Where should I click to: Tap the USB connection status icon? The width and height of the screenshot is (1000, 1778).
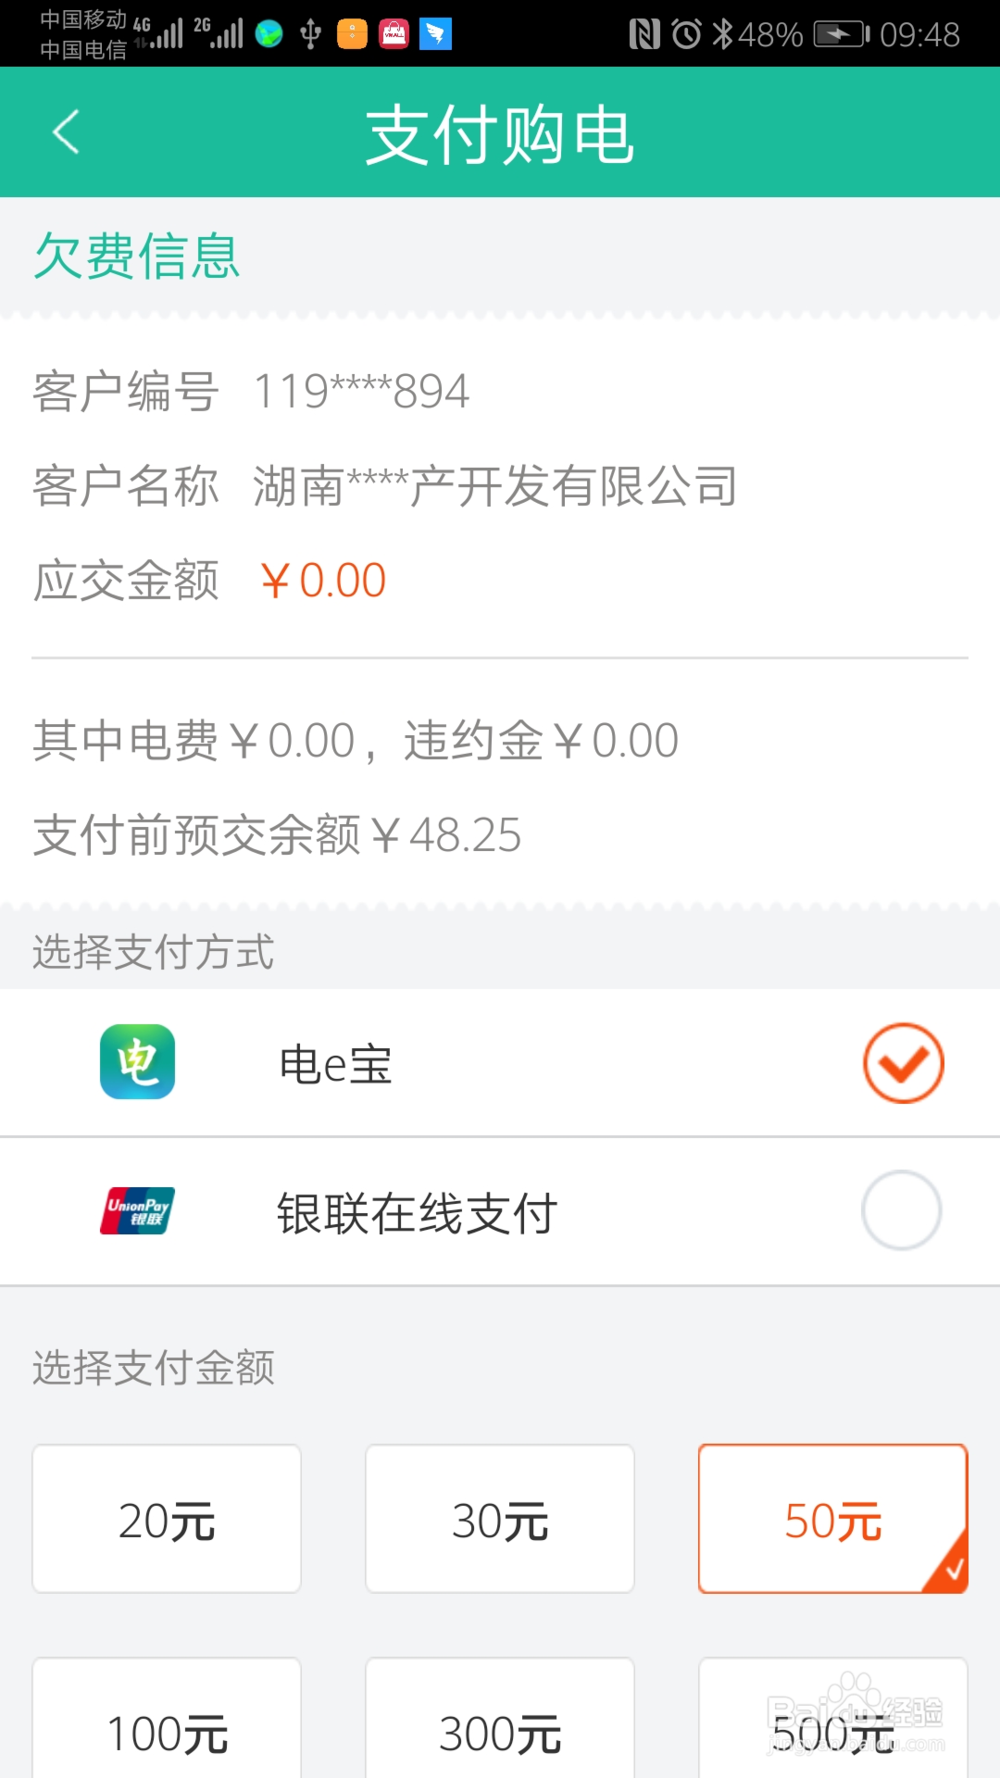311,34
